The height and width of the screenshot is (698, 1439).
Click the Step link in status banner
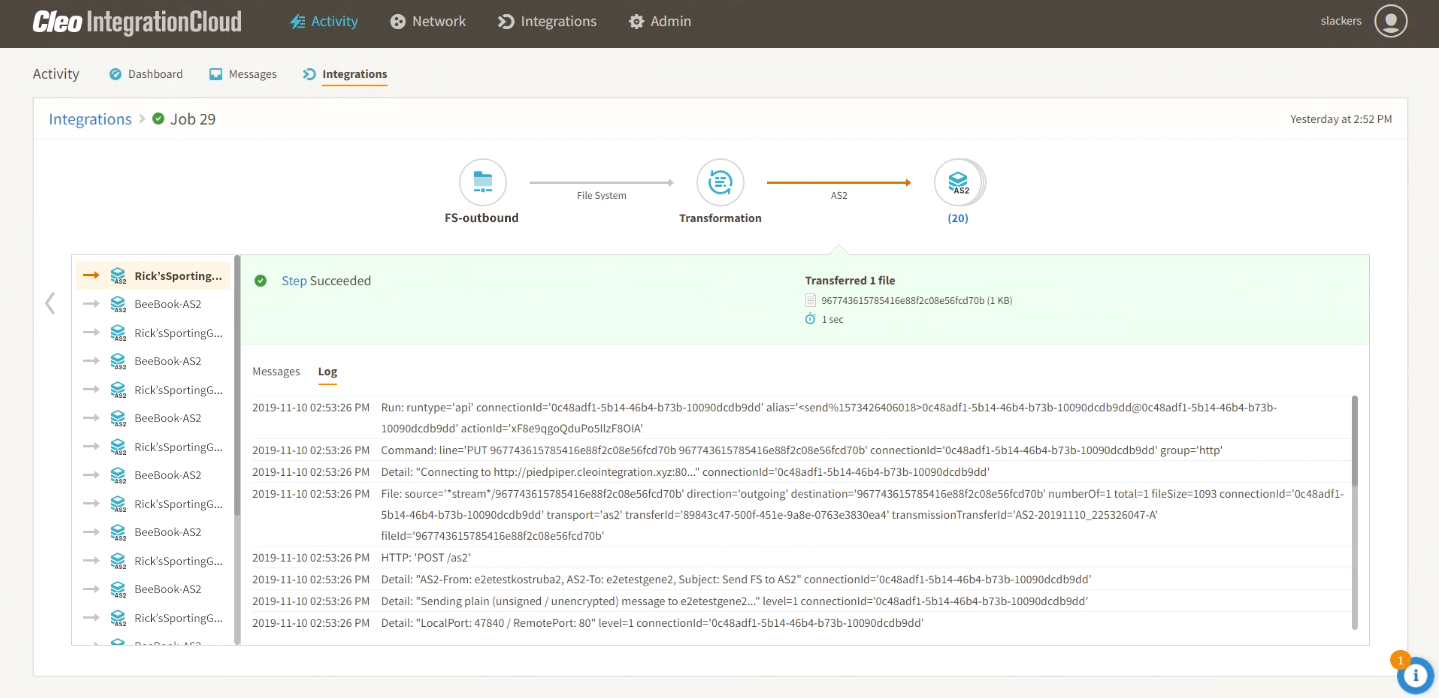coord(294,281)
